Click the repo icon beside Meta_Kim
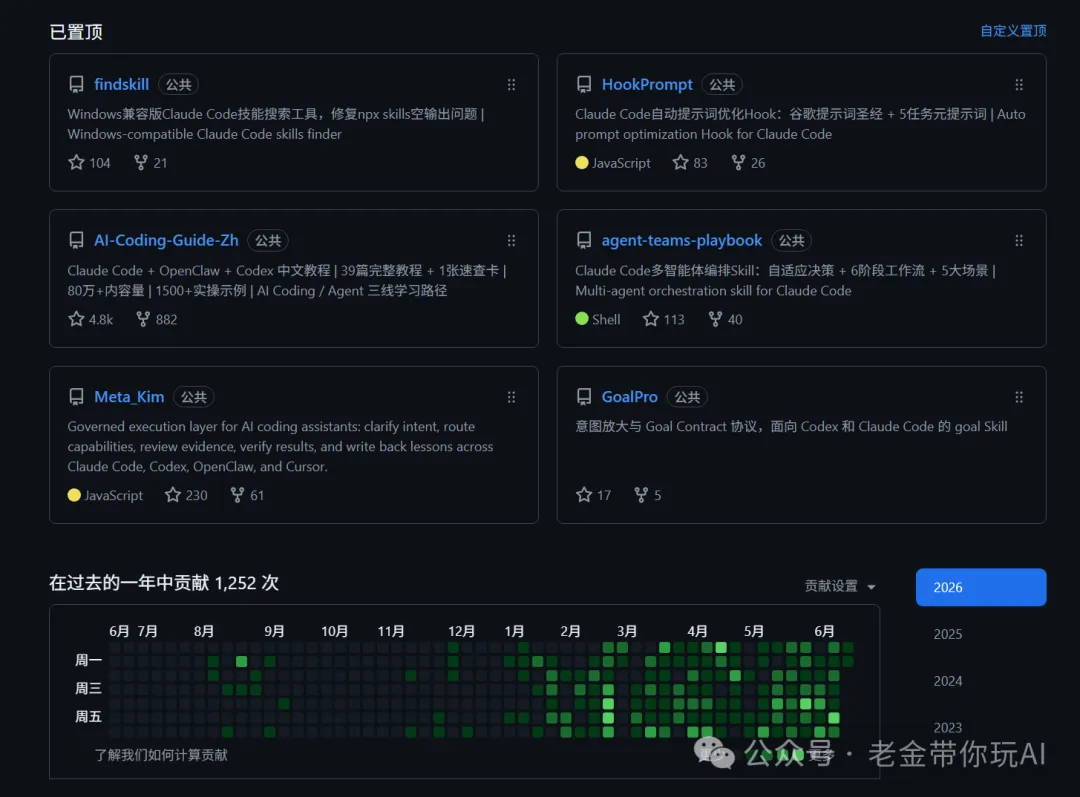Image resolution: width=1080 pixels, height=797 pixels. [x=76, y=397]
